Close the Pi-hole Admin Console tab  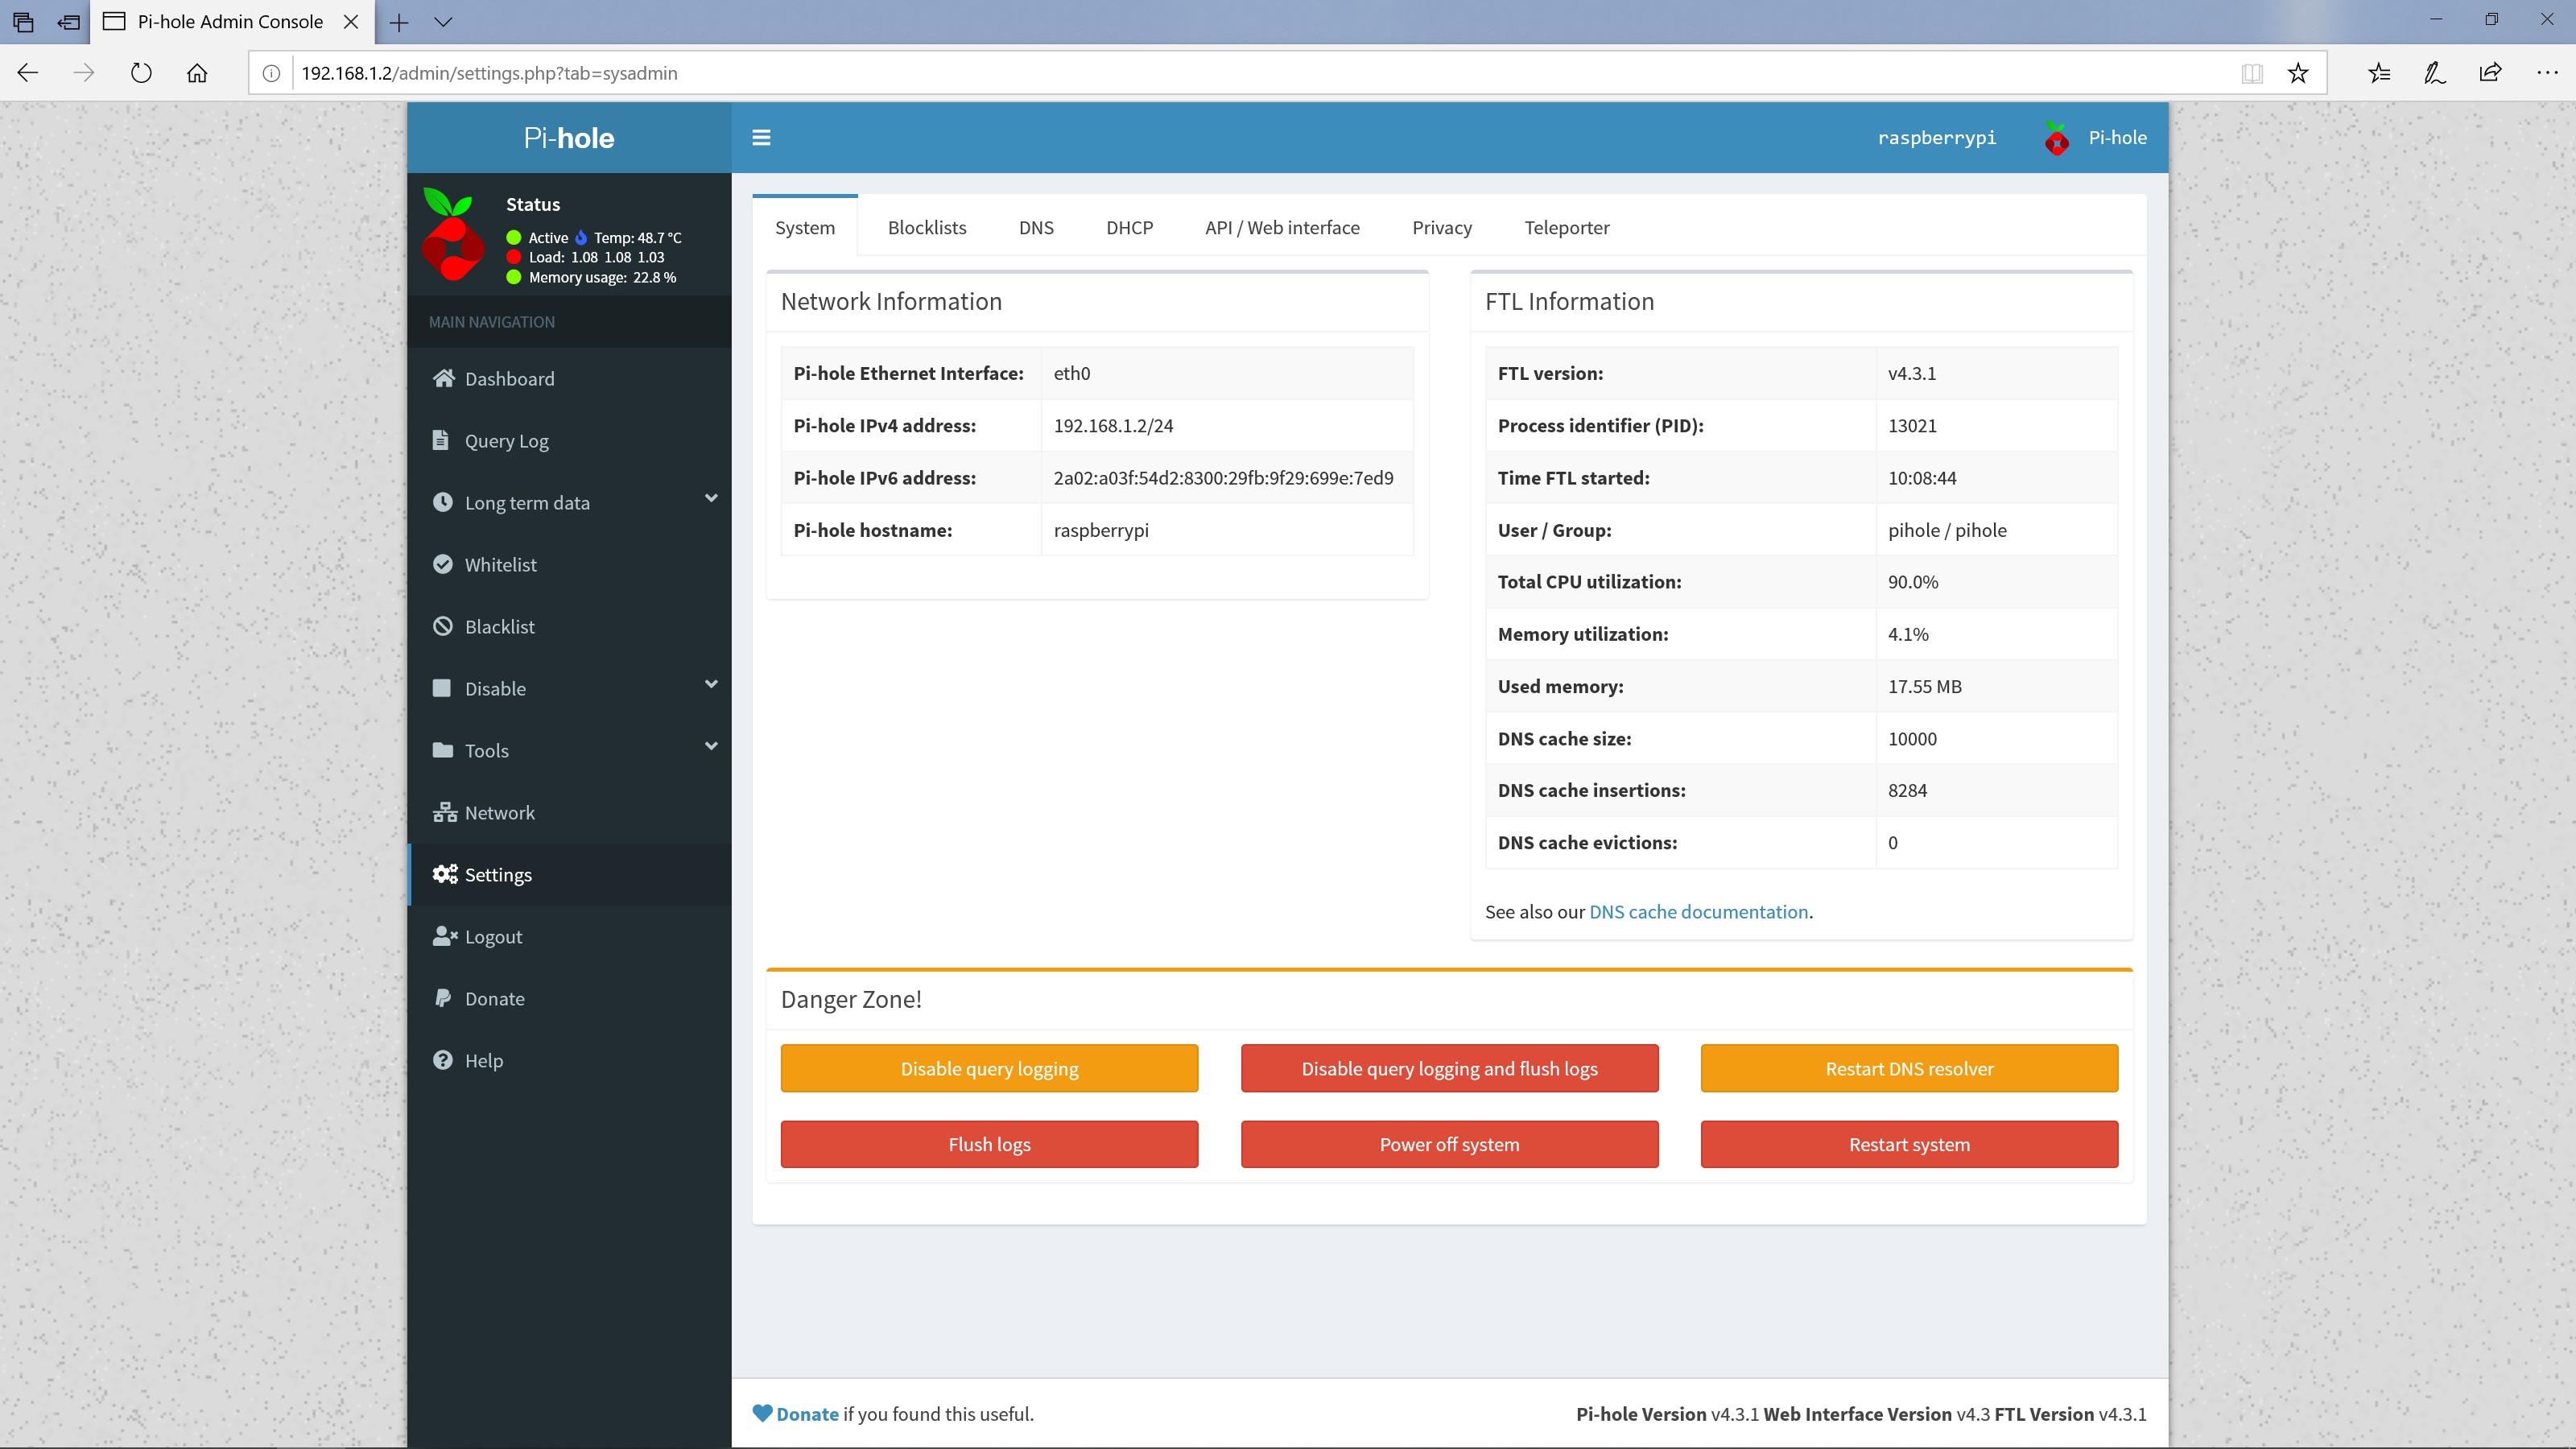tap(351, 22)
